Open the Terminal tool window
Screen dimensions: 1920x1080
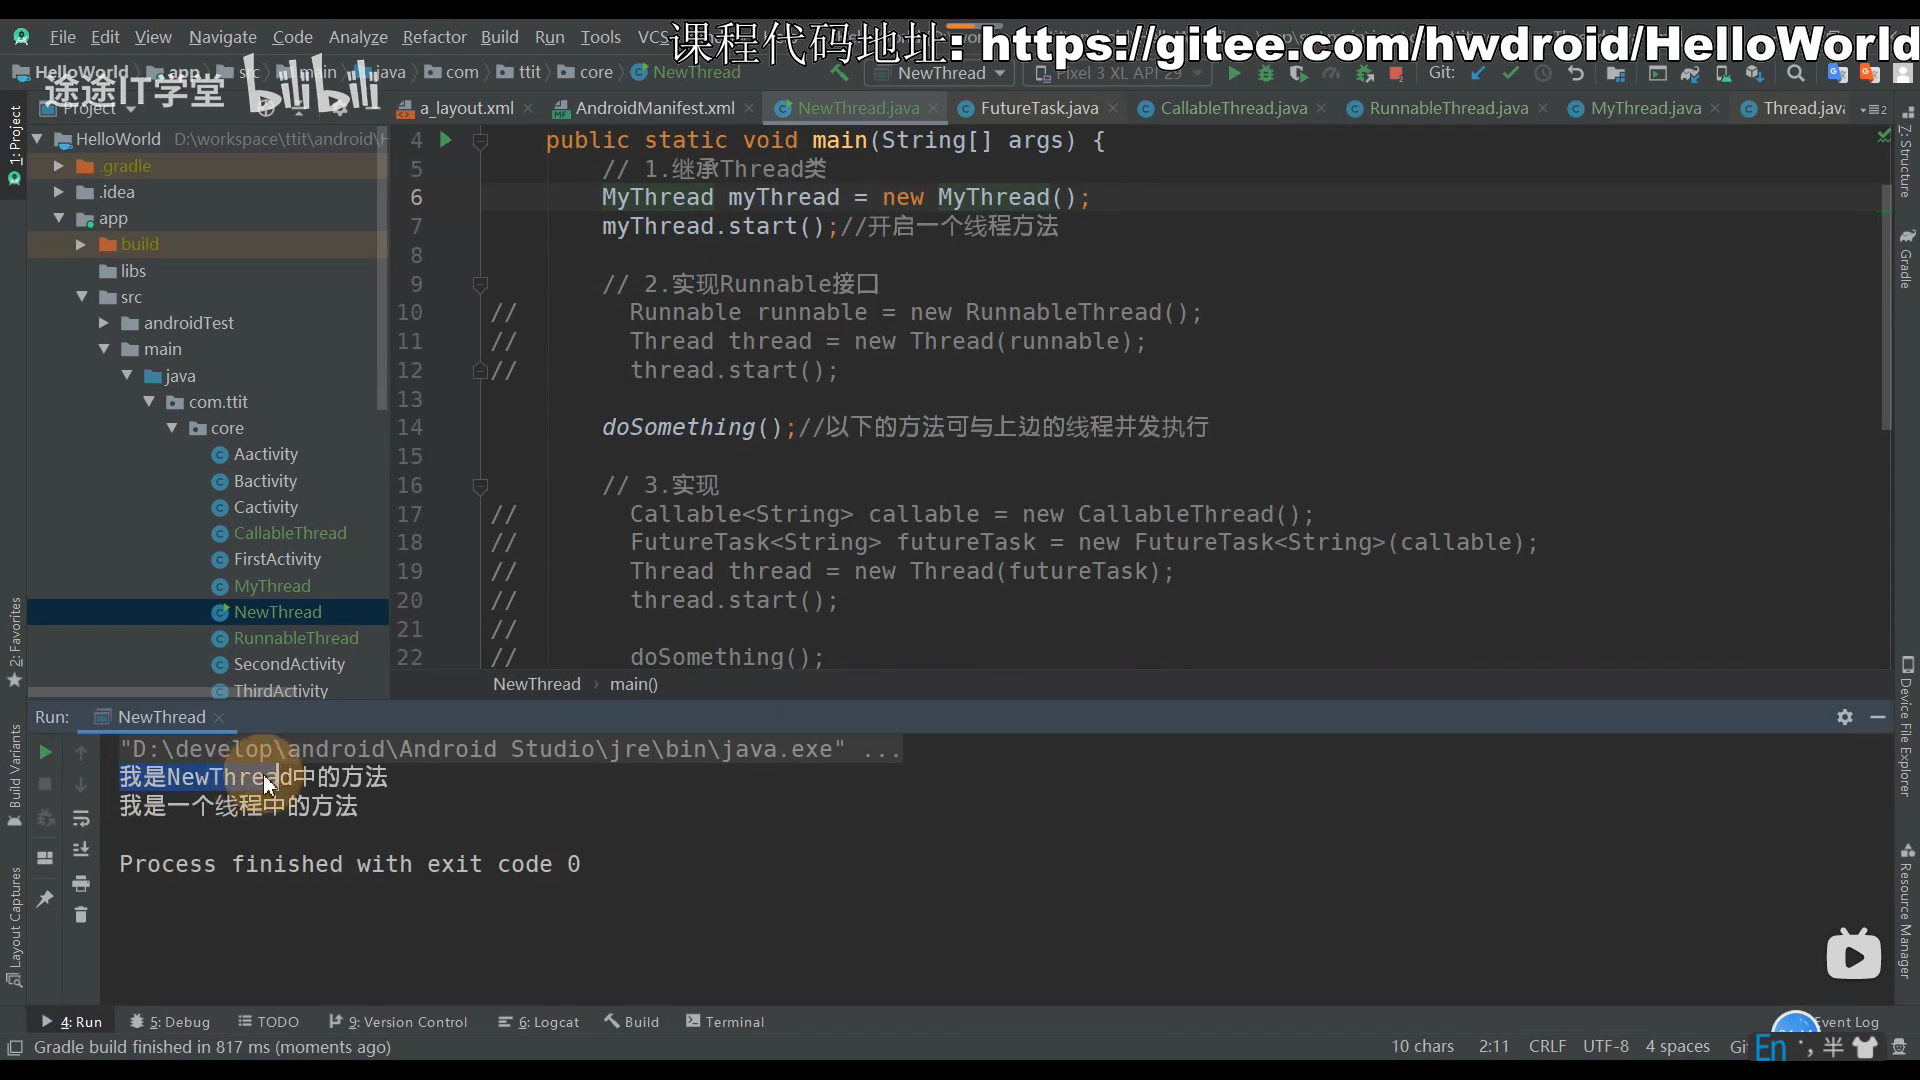725,1022
